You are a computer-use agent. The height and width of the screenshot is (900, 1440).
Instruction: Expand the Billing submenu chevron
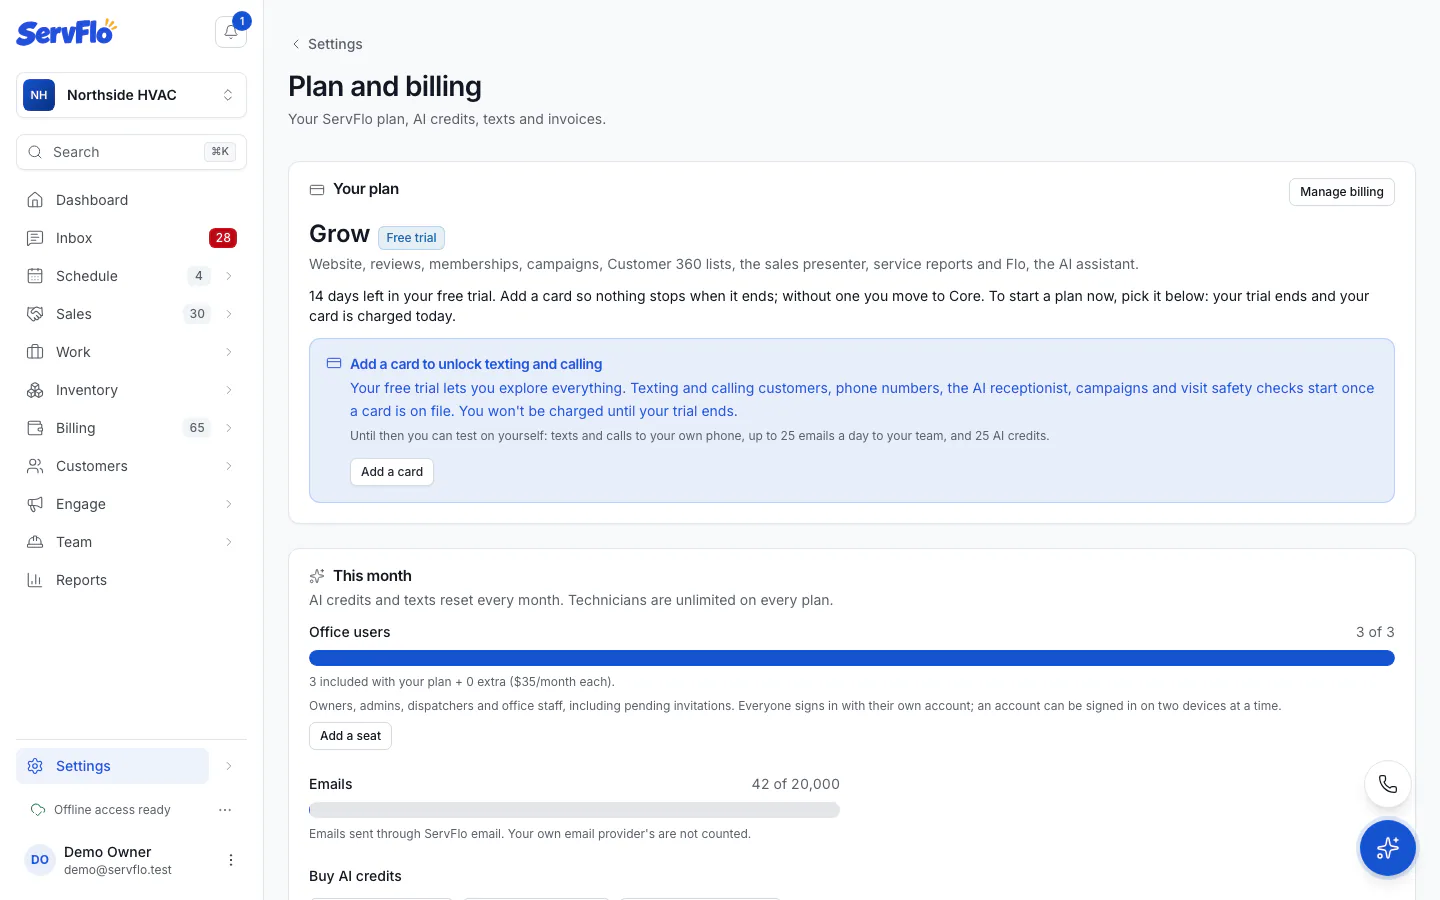(229, 428)
